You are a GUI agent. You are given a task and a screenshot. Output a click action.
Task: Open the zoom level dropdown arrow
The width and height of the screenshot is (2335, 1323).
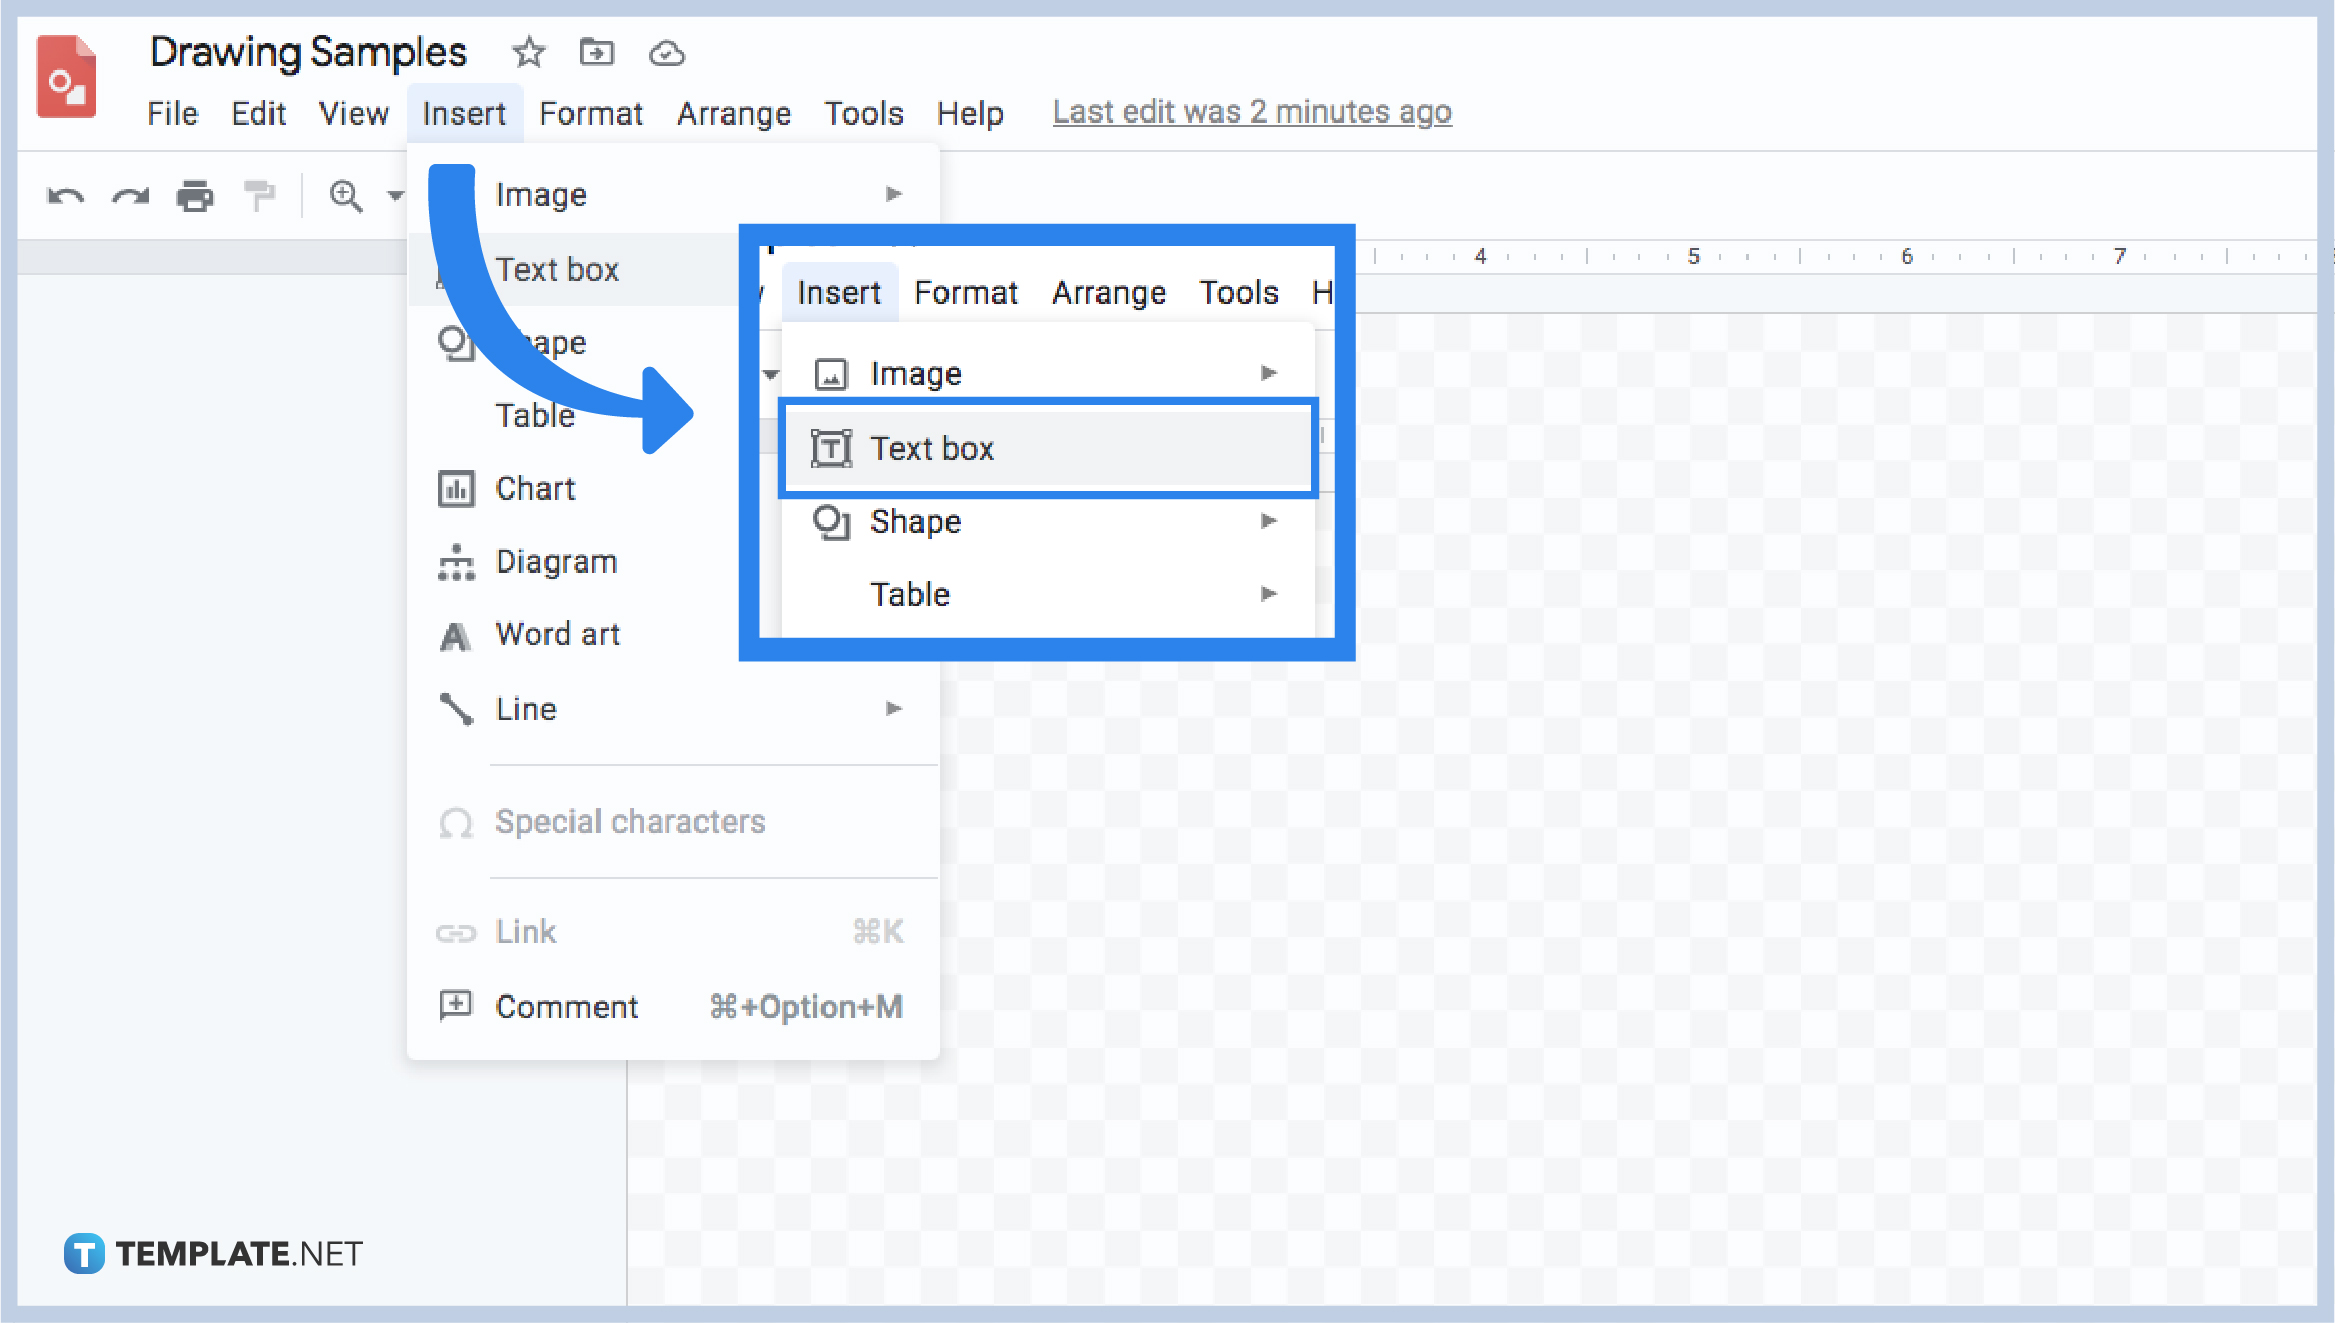393,195
